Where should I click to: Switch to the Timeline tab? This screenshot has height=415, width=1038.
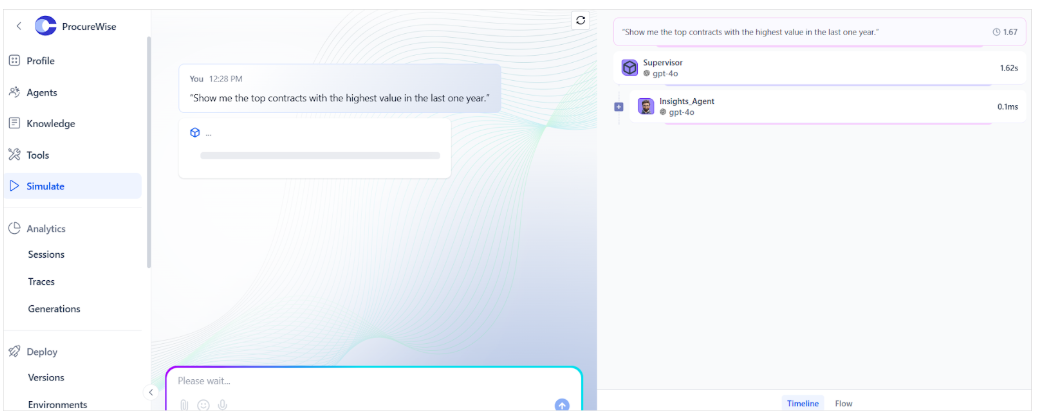(803, 403)
